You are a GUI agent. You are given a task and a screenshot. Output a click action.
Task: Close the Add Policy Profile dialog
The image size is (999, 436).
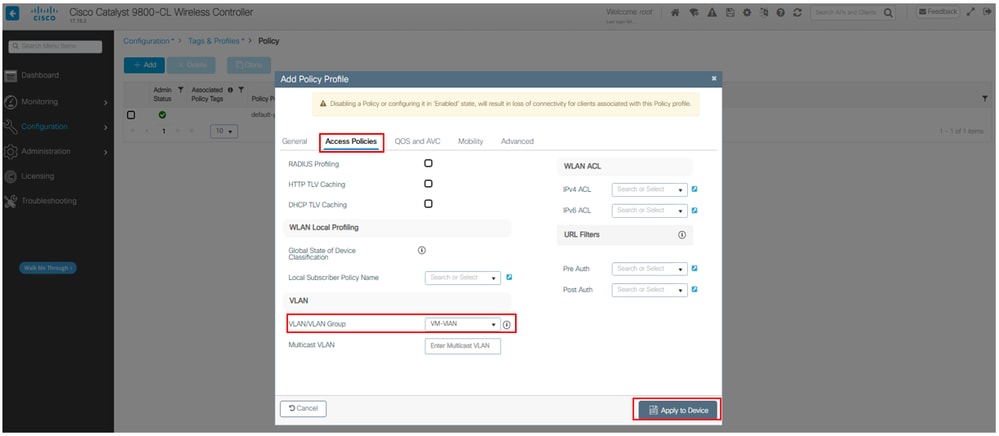pos(714,78)
